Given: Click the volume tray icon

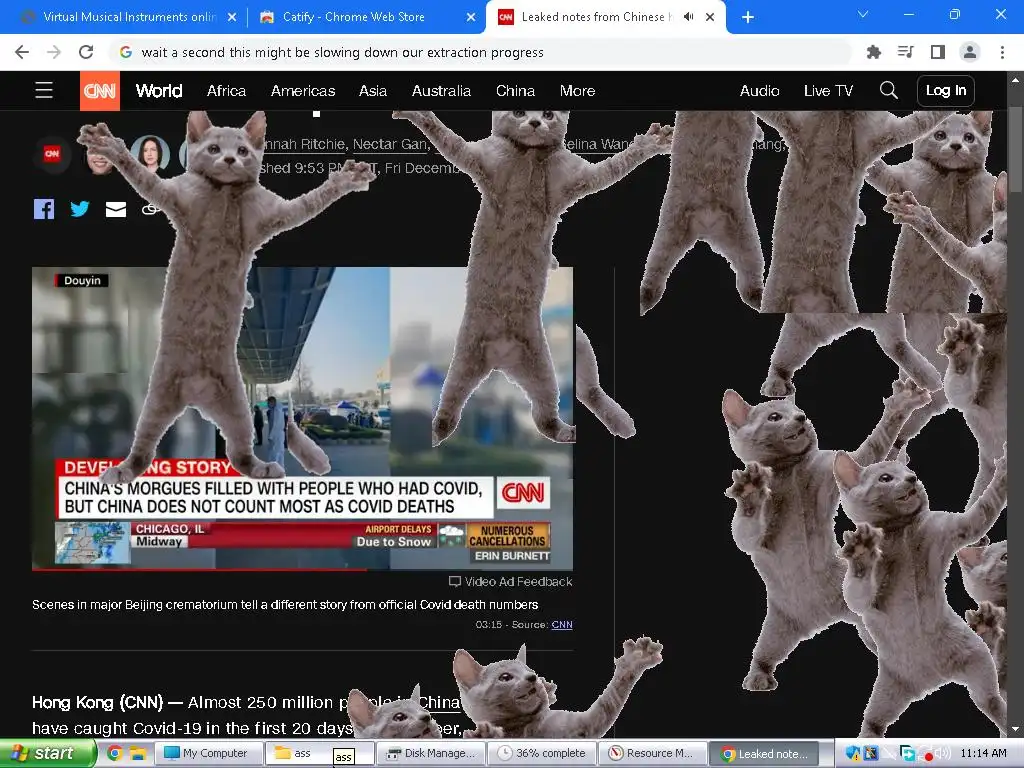Looking at the screenshot, I should coord(942,753).
